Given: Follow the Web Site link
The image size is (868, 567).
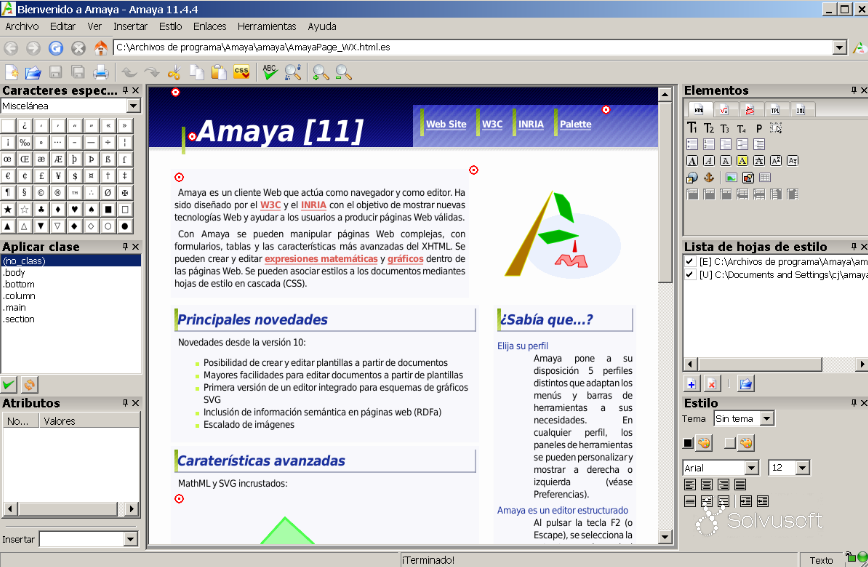Looking at the screenshot, I should pos(446,124).
